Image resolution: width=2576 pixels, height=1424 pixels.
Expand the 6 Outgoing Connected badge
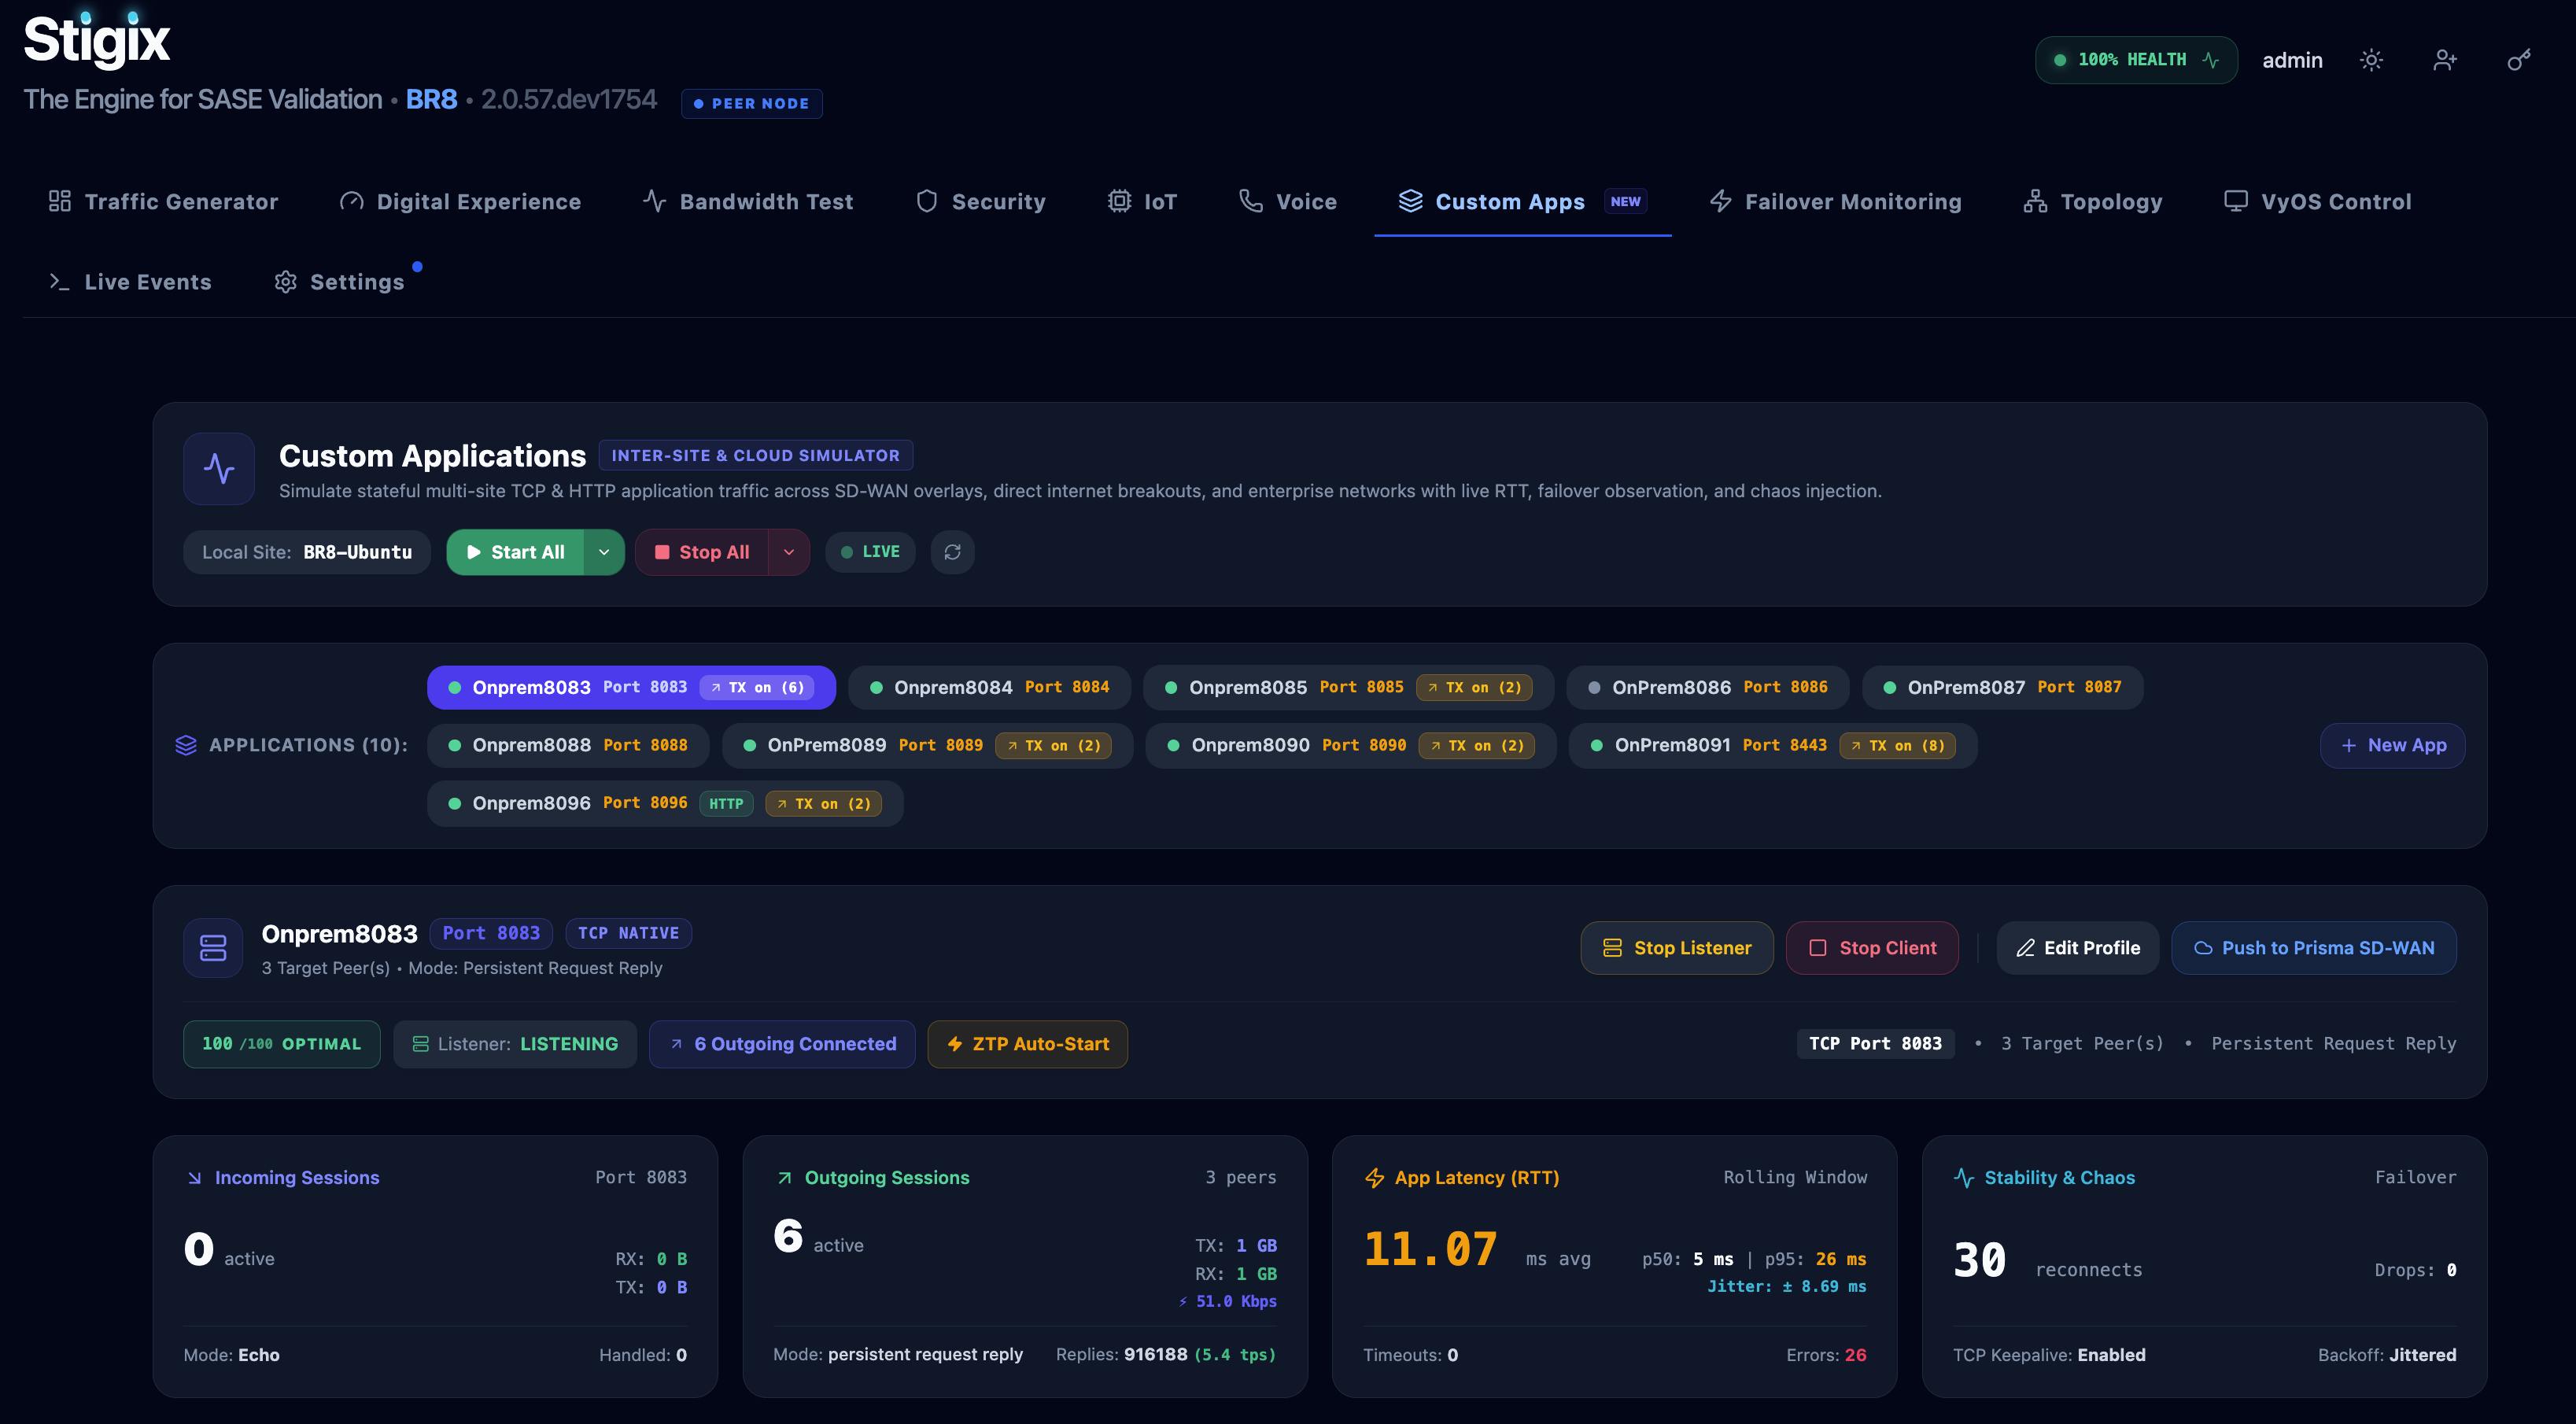pos(782,1044)
